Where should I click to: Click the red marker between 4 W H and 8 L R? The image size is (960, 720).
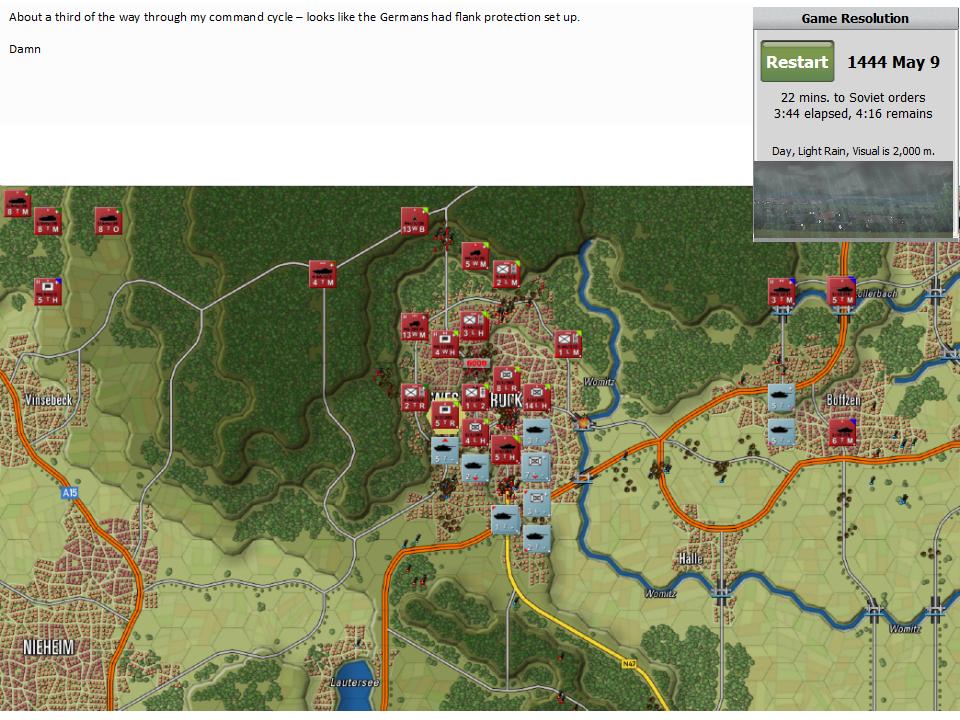476,362
